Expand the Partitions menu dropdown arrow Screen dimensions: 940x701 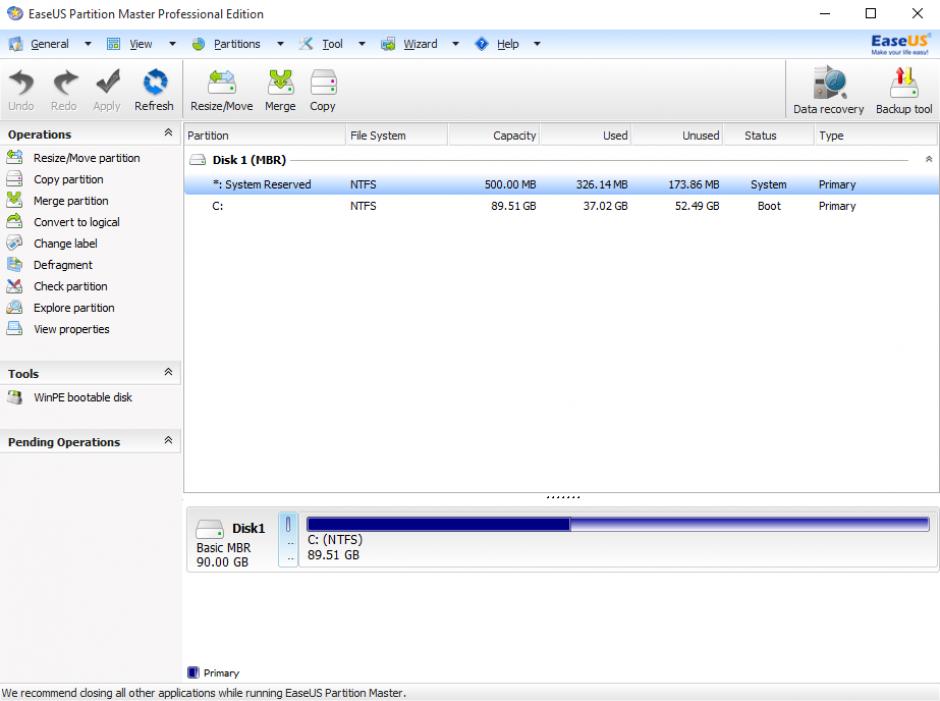(280, 44)
